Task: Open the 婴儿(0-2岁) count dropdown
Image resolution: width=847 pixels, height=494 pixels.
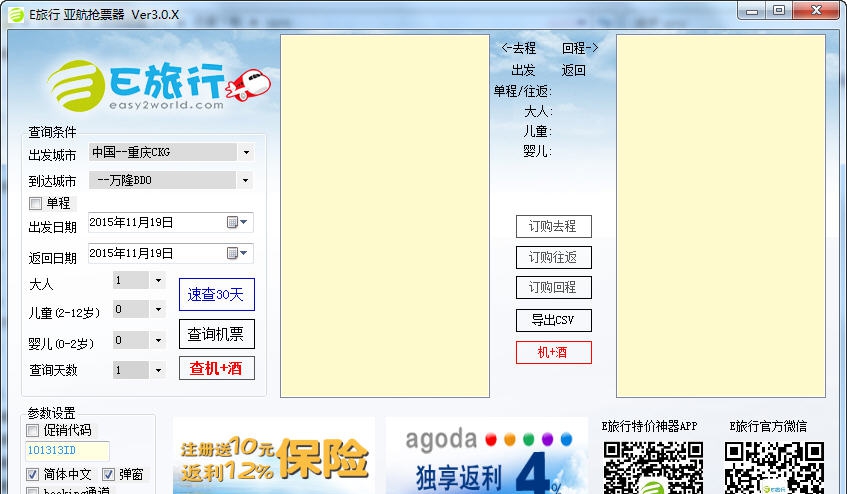Action: pyautogui.click(x=158, y=340)
